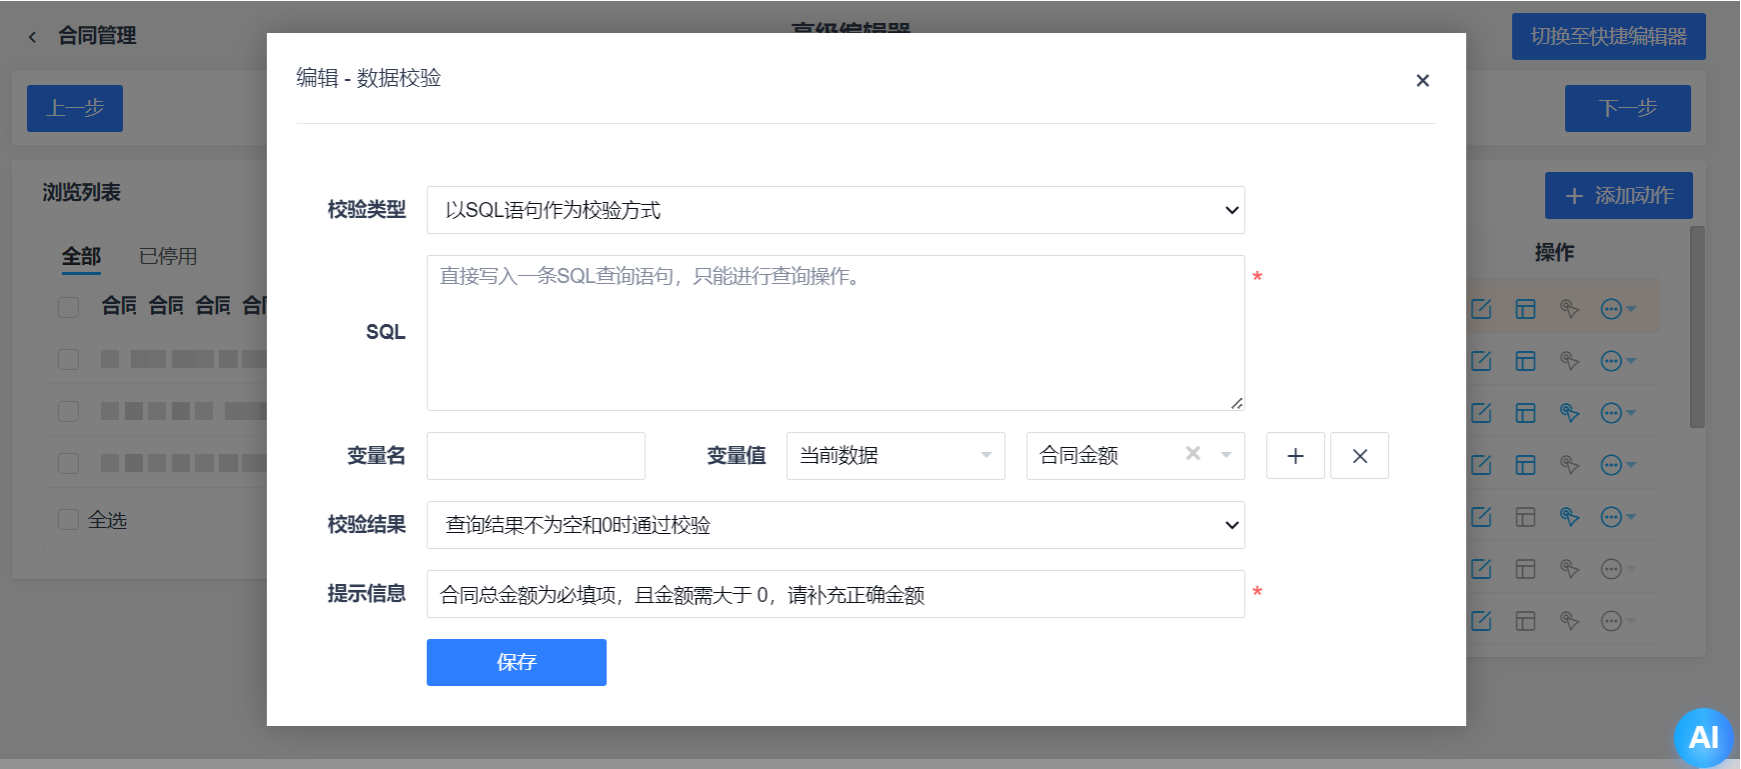Screen dimensions: 1741x769
Task: Tick the checkbox of the first blurred data row
Action: click(68, 359)
